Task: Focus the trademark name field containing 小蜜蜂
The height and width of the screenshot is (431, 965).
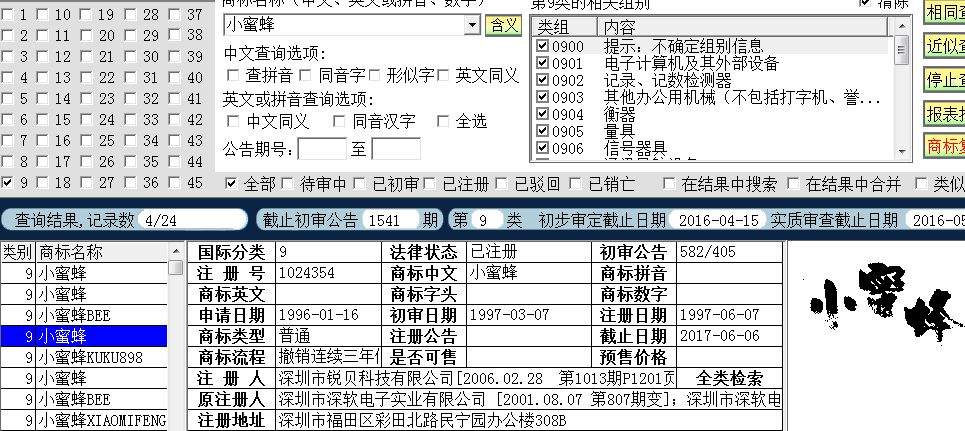Action: click(345, 25)
